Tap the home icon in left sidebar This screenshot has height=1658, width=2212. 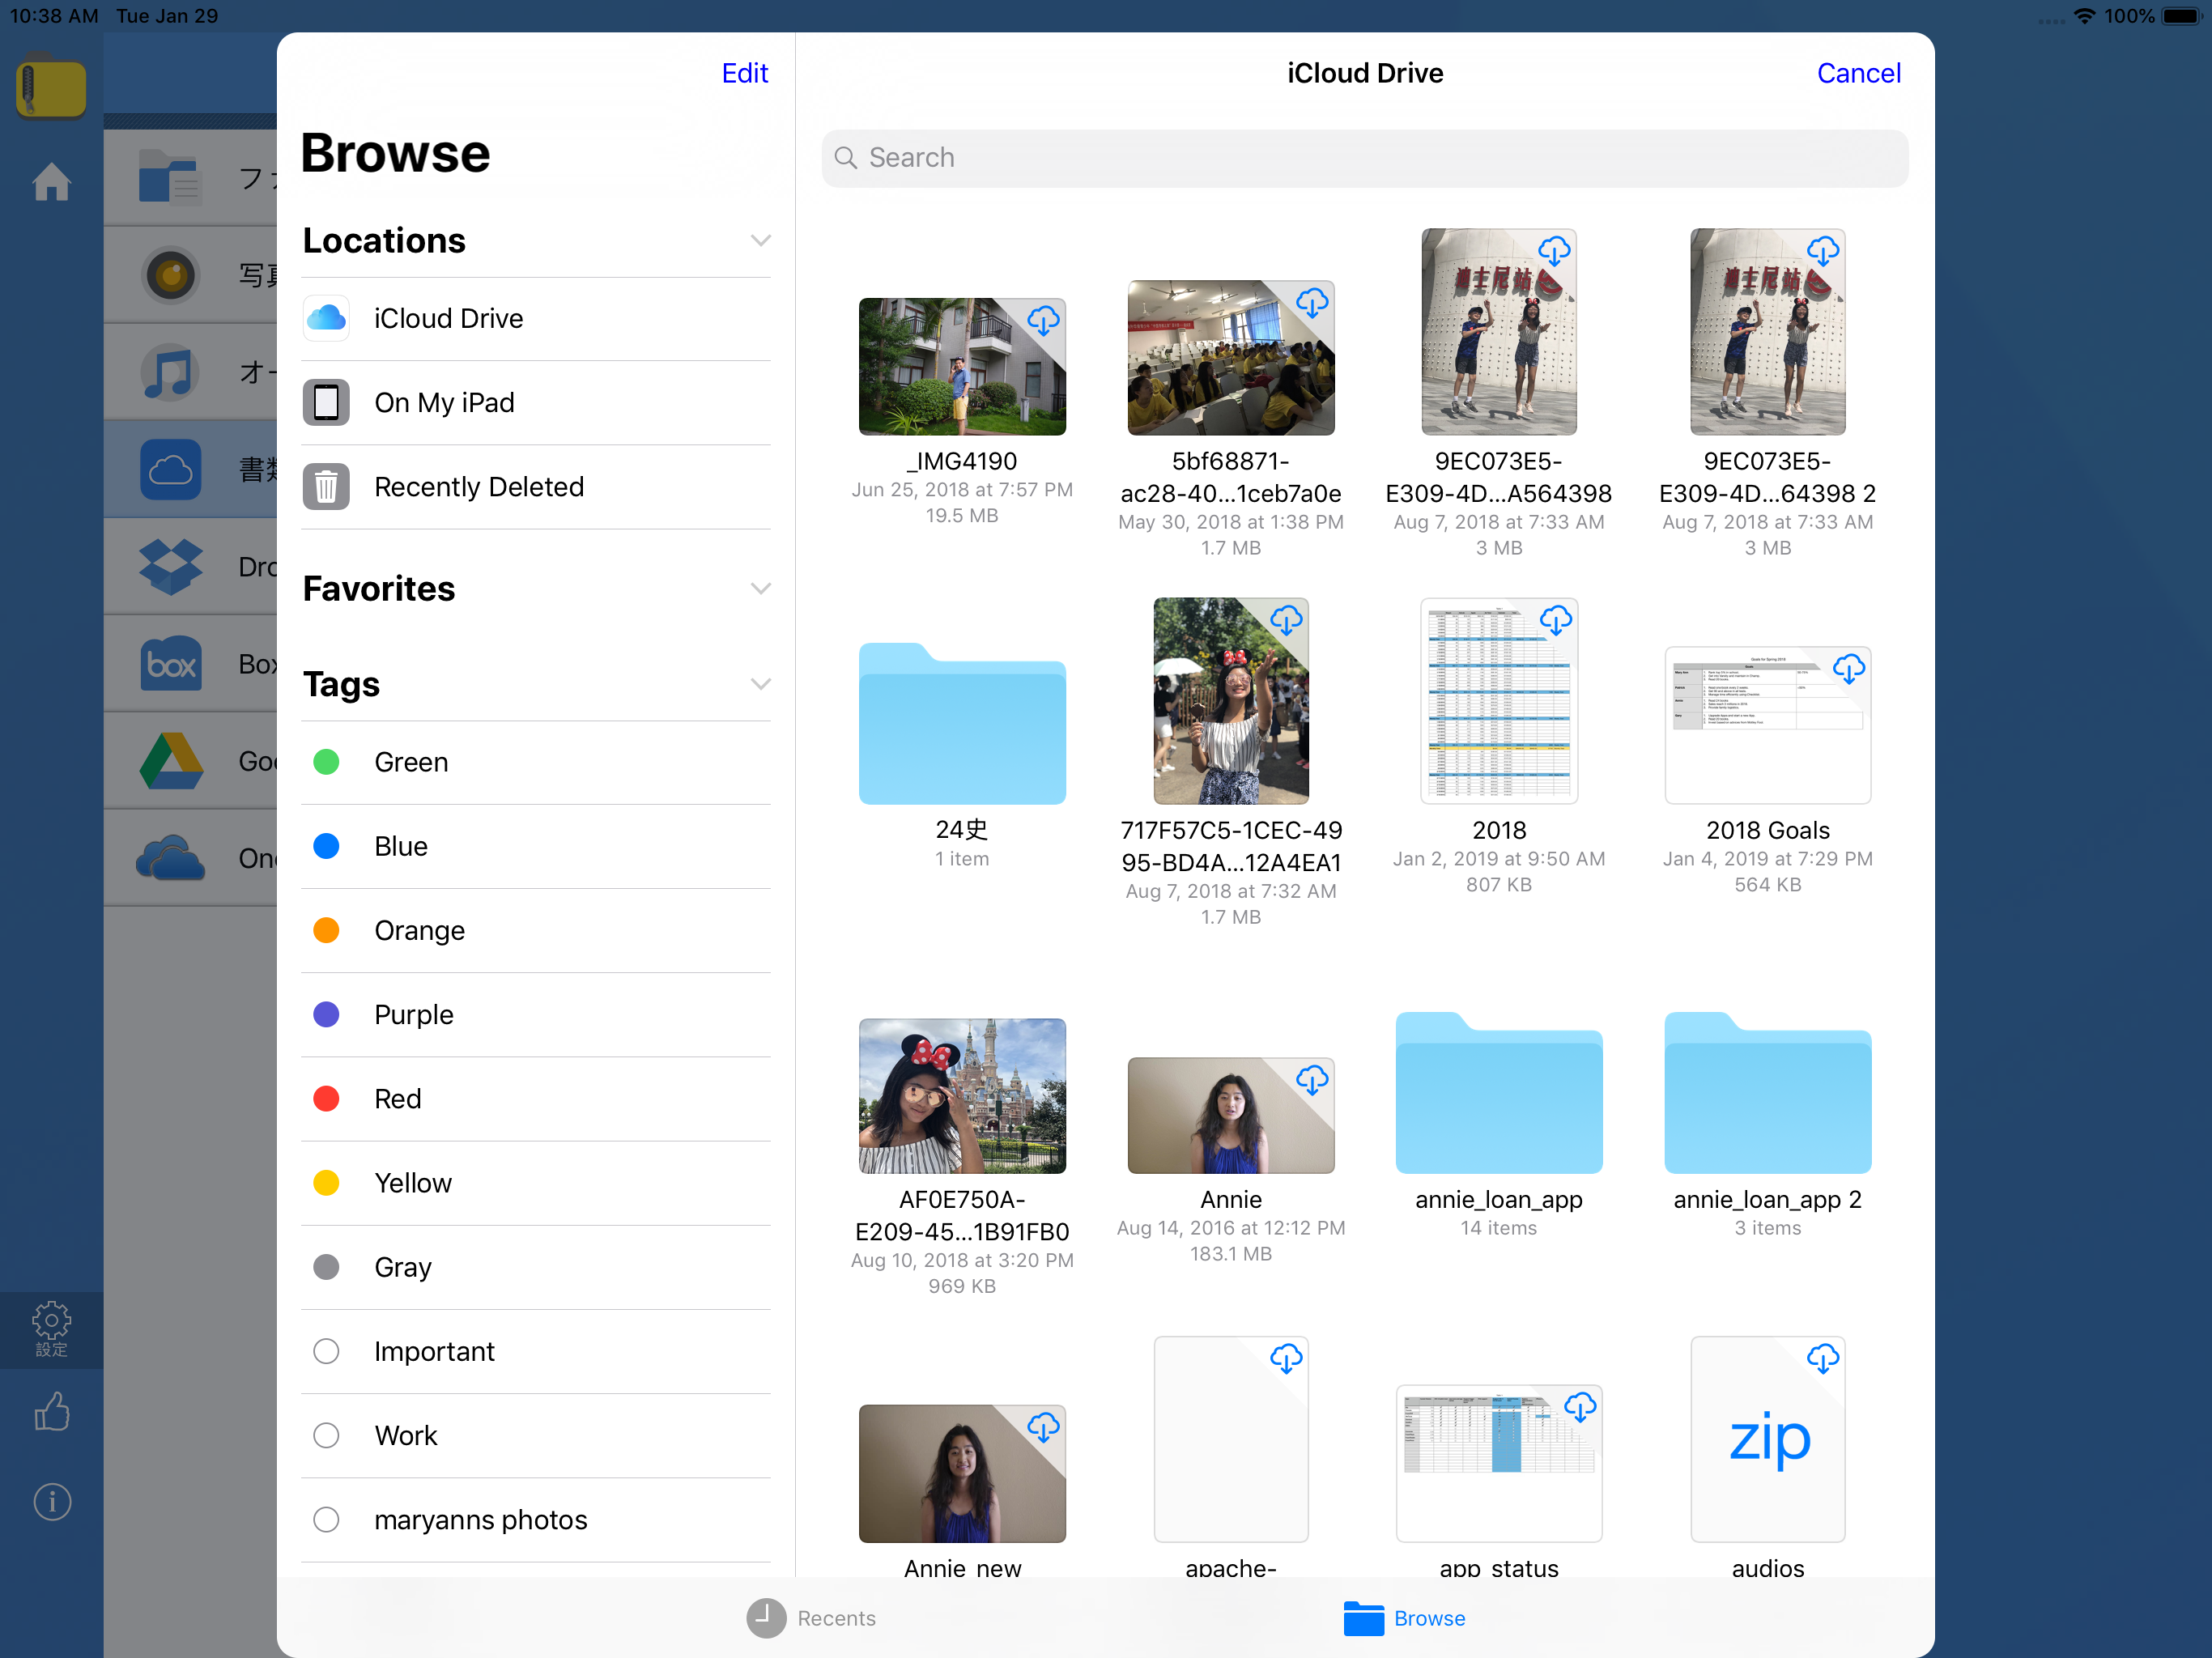[51, 182]
